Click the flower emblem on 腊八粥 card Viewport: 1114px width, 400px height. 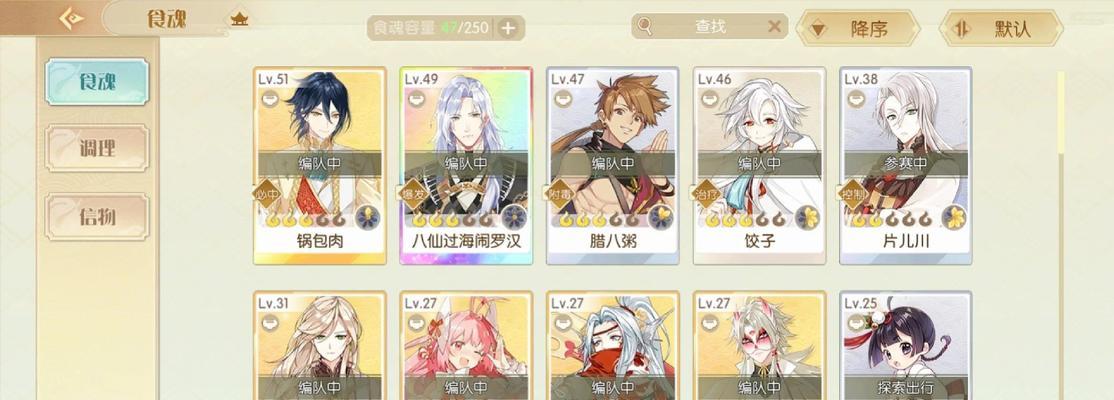(x=661, y=217)
